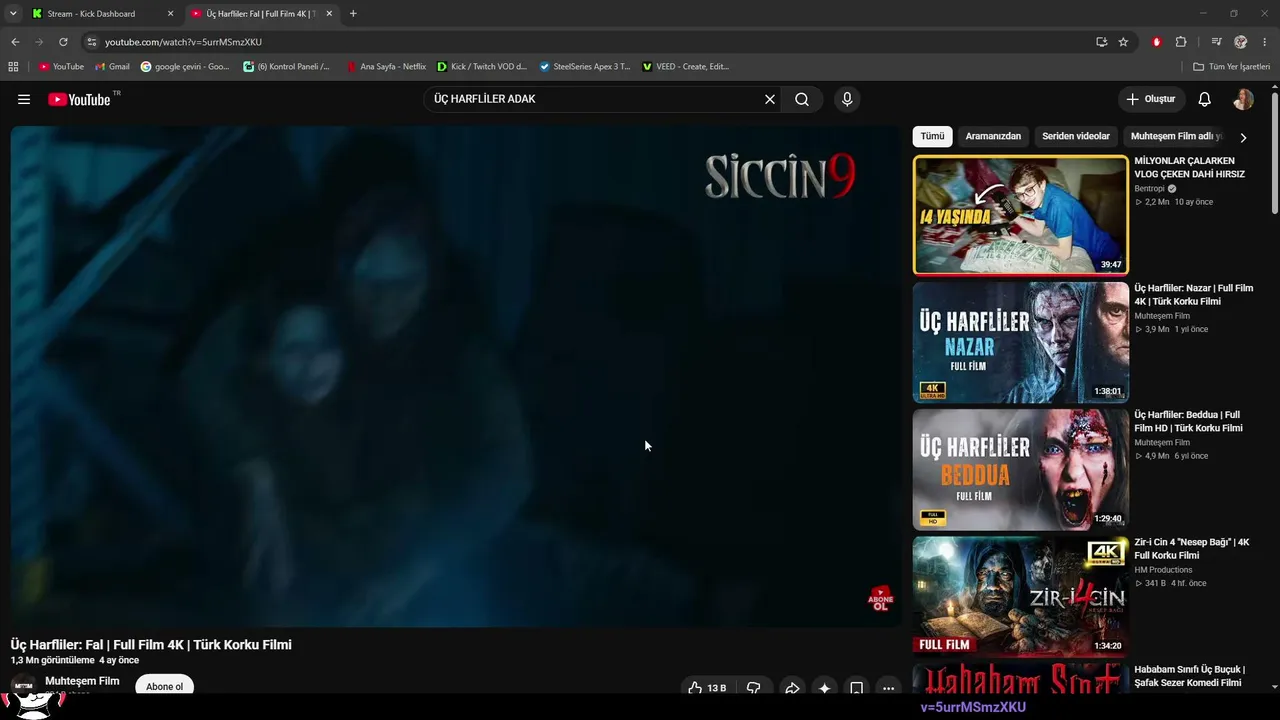The width and height of the screenshot is (1280, 720).
Task: Dislike the video
Action: pos(754,688)
